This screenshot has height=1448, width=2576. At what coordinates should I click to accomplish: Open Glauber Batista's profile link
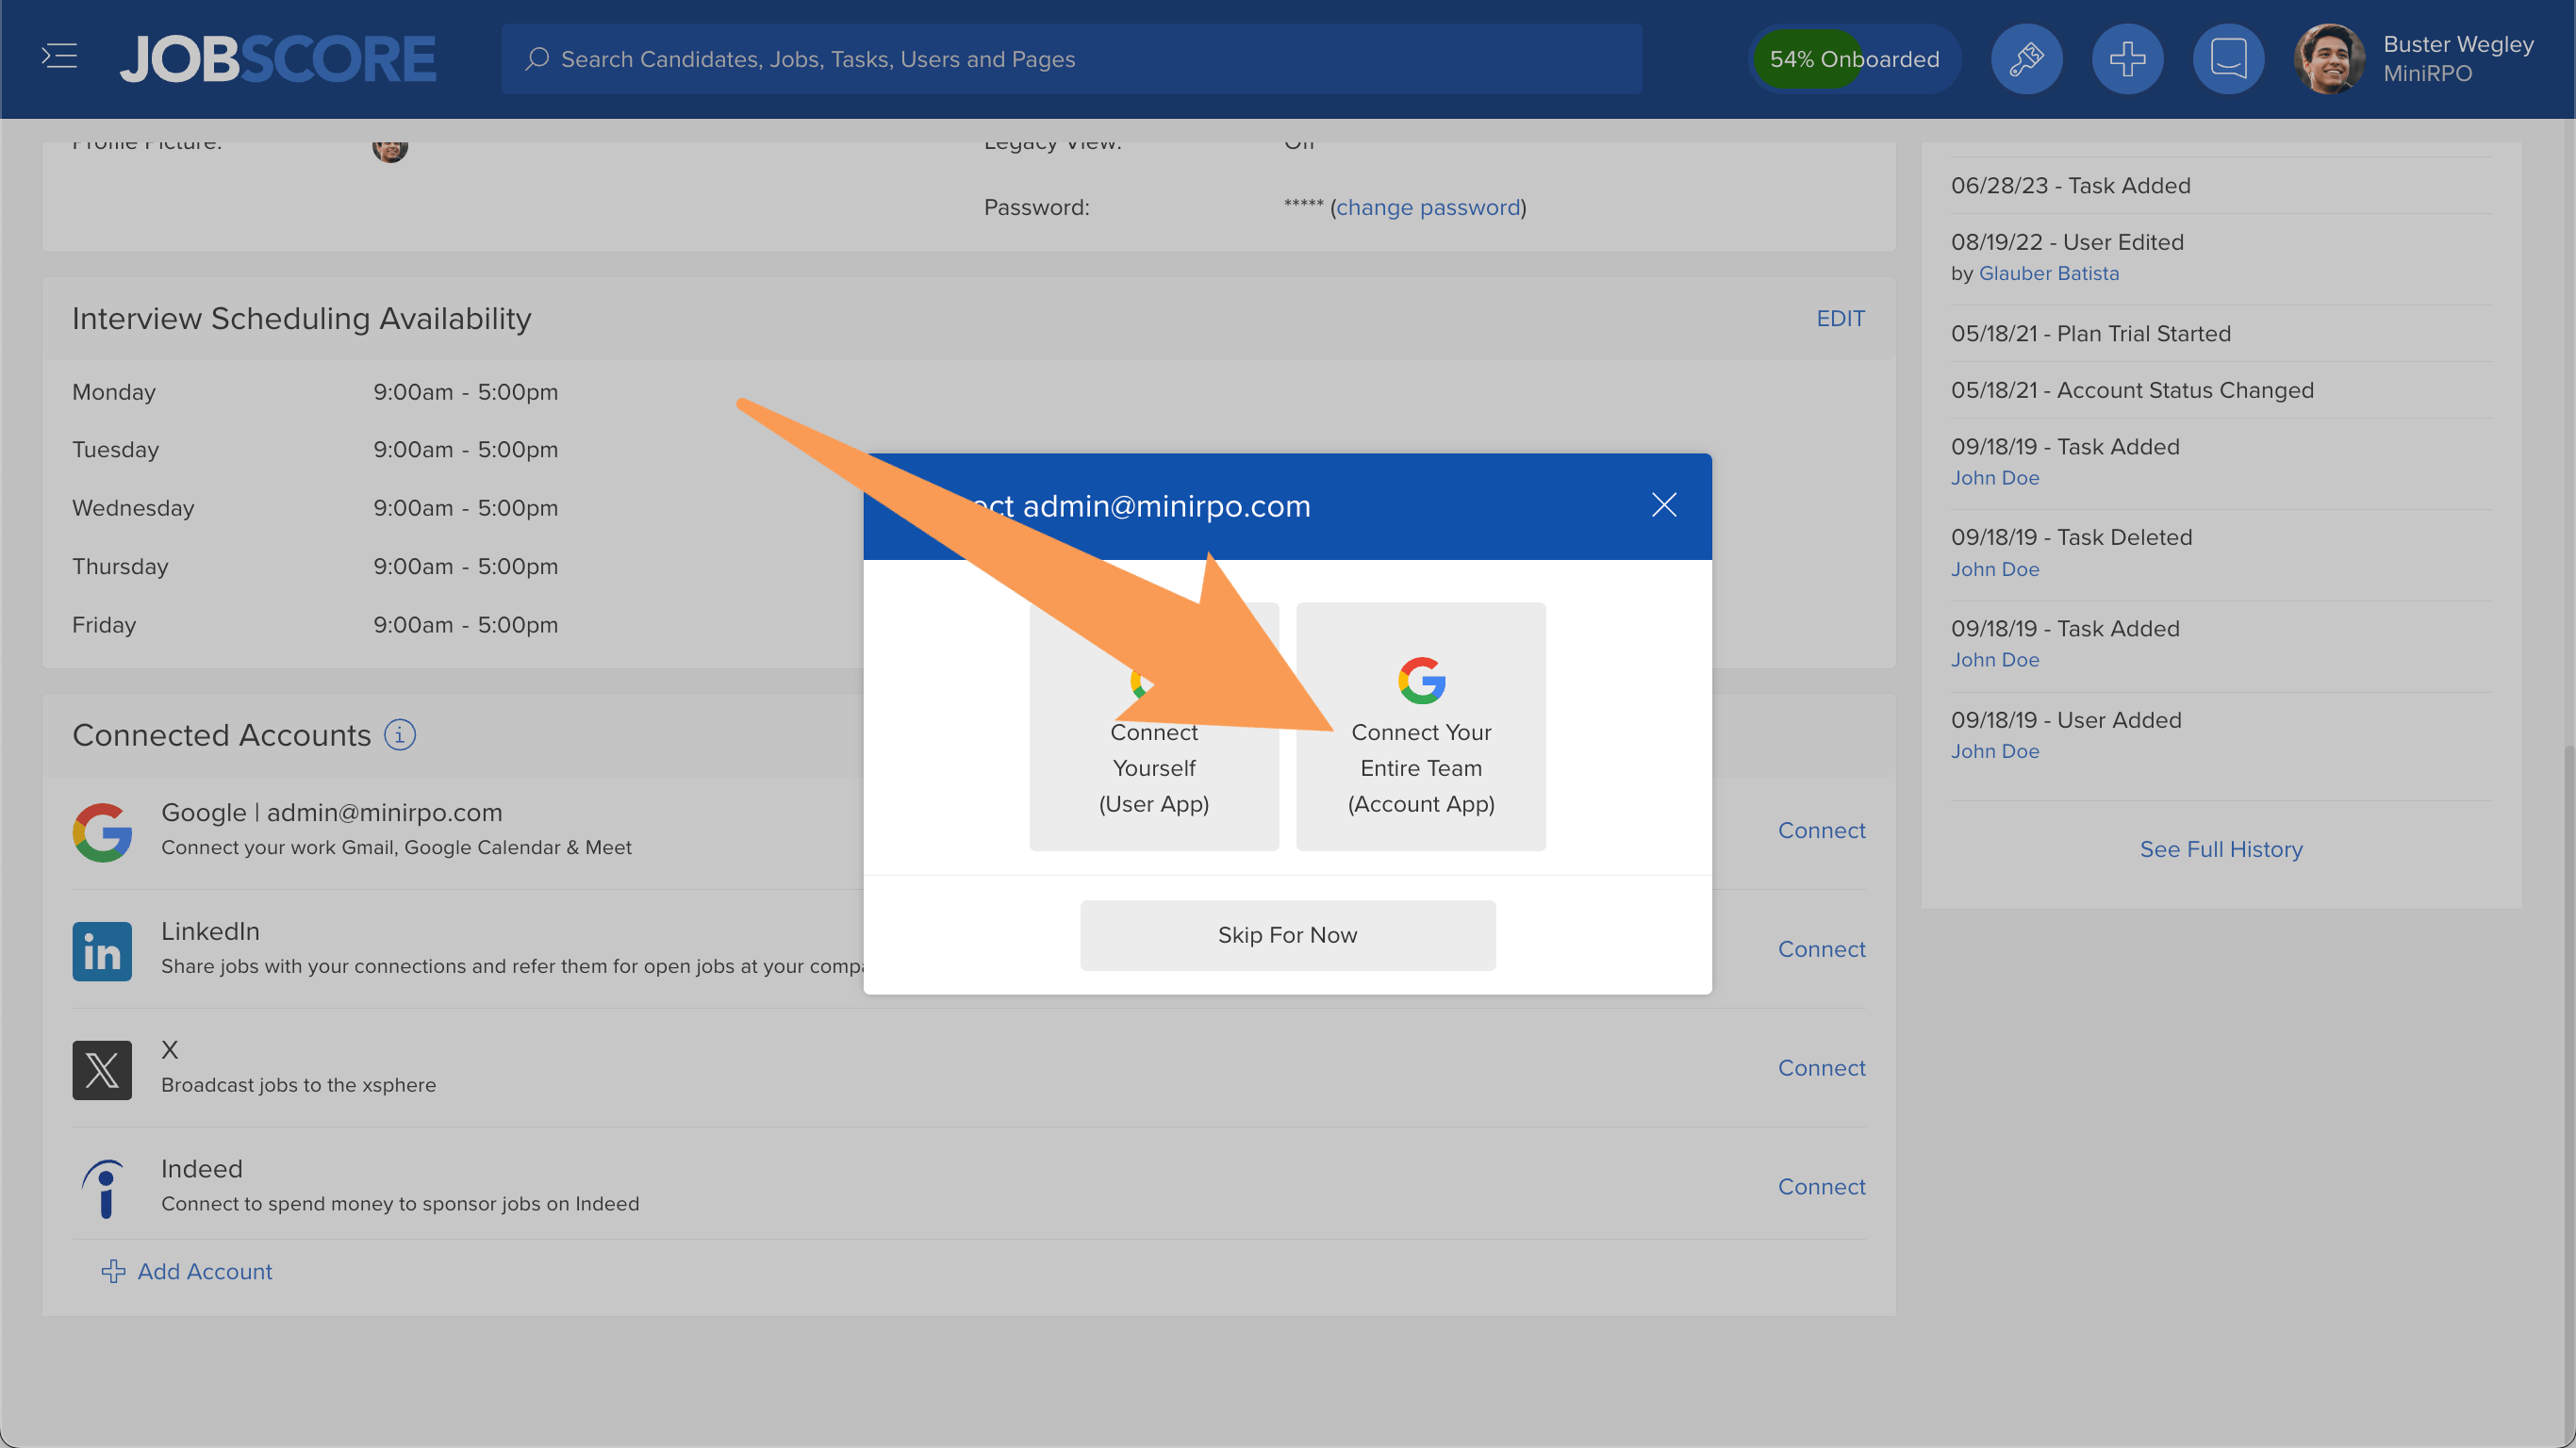click(2048, 273)
